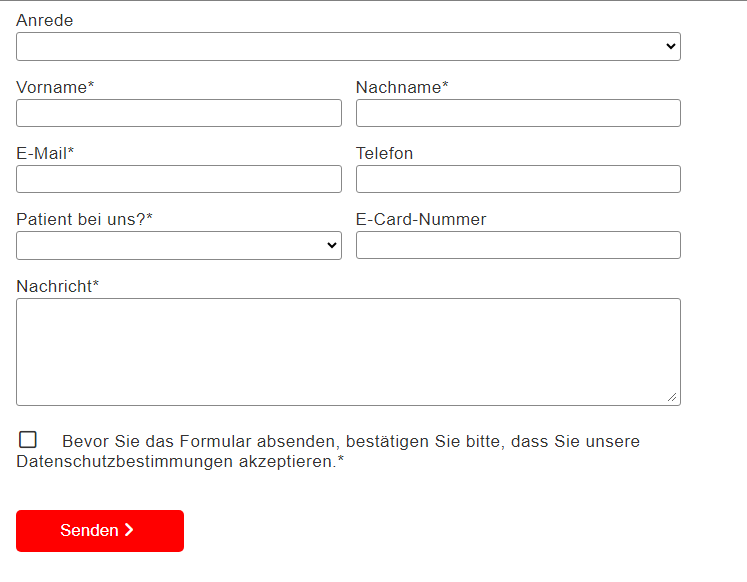This screenshot has height=582, width=747.
Task: Click the right-pointing chevron icon on the Senden button
Action: (x=129, y=530)
